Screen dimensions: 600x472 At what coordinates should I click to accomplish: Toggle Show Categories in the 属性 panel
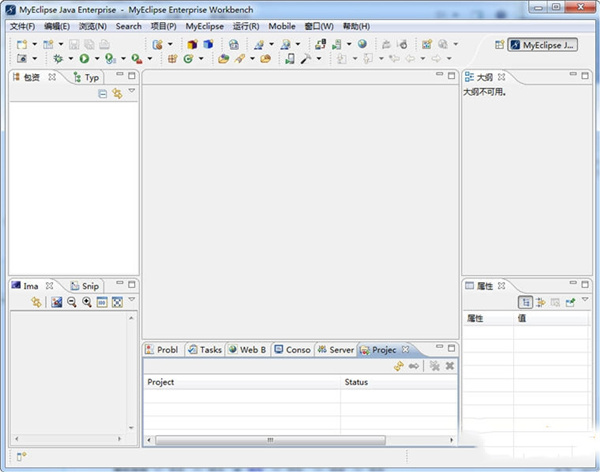point(525,302)
